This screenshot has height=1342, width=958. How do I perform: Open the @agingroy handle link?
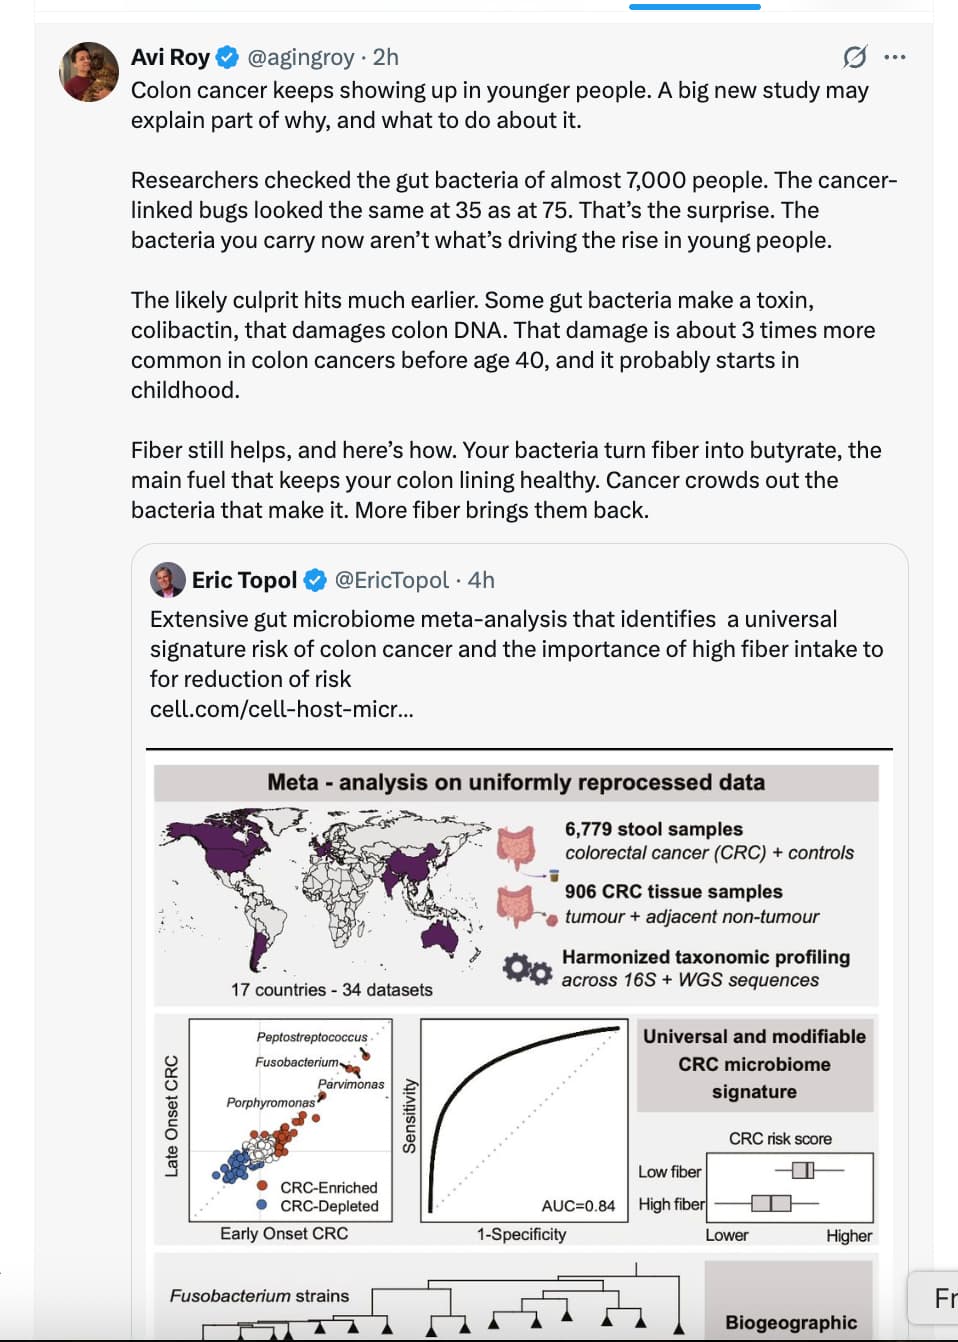tap(301, 57)
